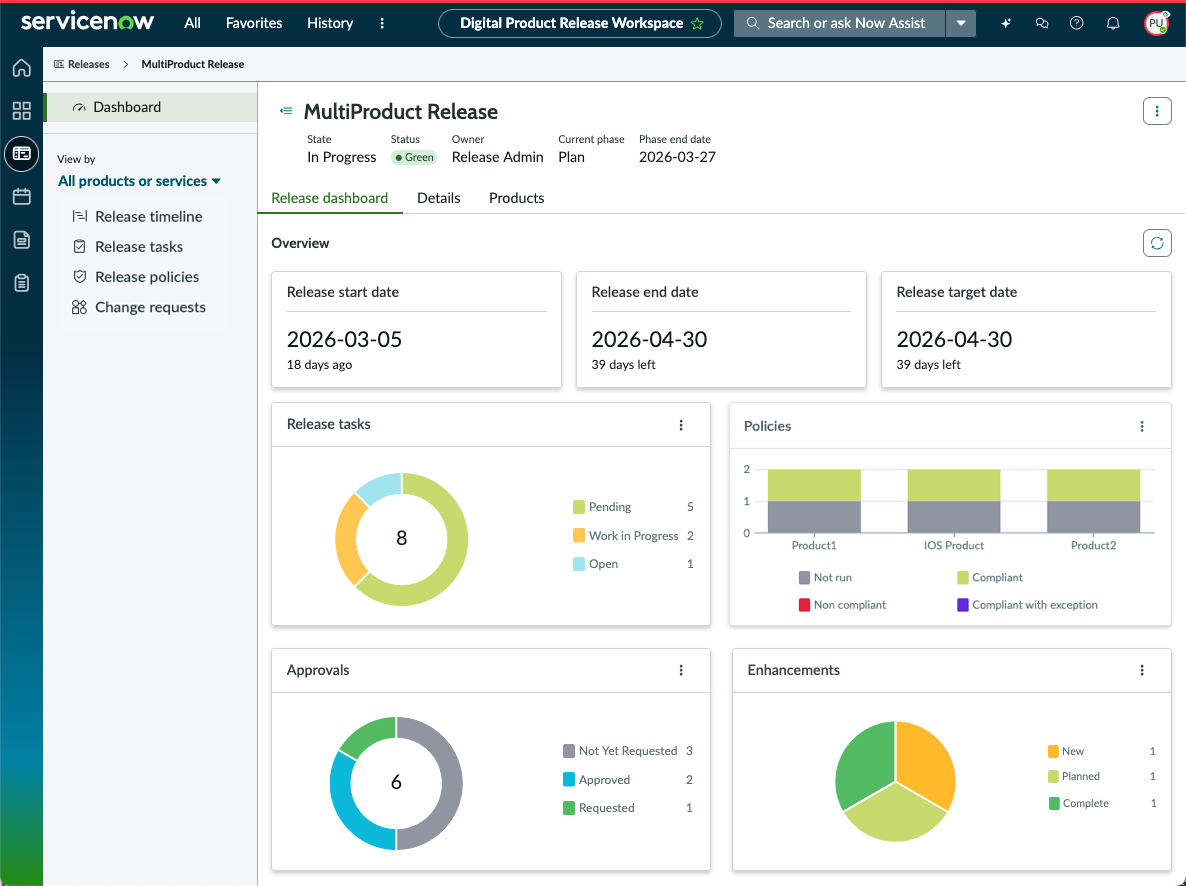Refresh the Overview section
The height and width of the screenshot is (886, 1186).
click(x=1157, y=243)
